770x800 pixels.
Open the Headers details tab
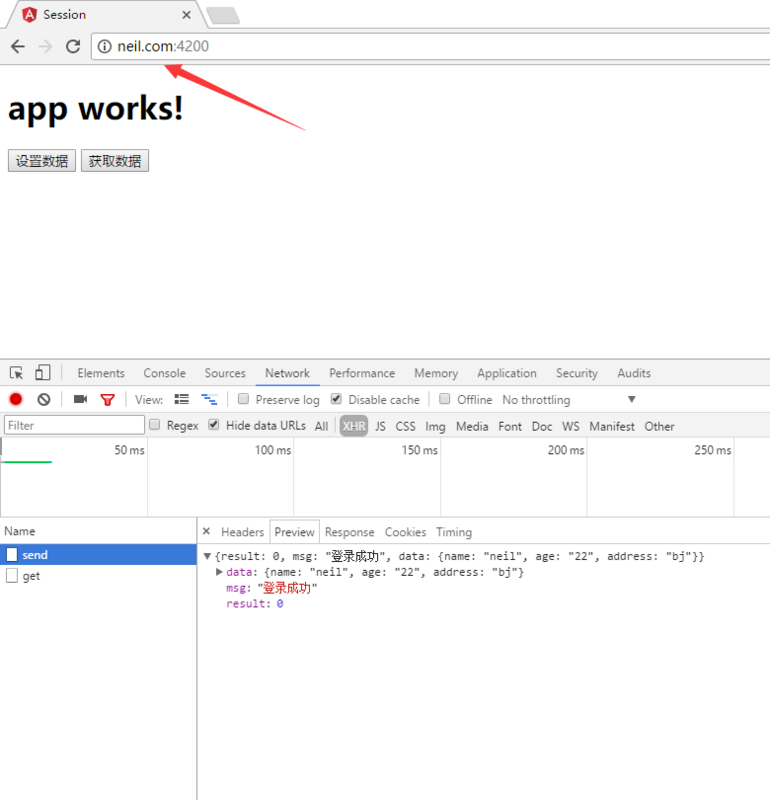click(x=242, y=532)
